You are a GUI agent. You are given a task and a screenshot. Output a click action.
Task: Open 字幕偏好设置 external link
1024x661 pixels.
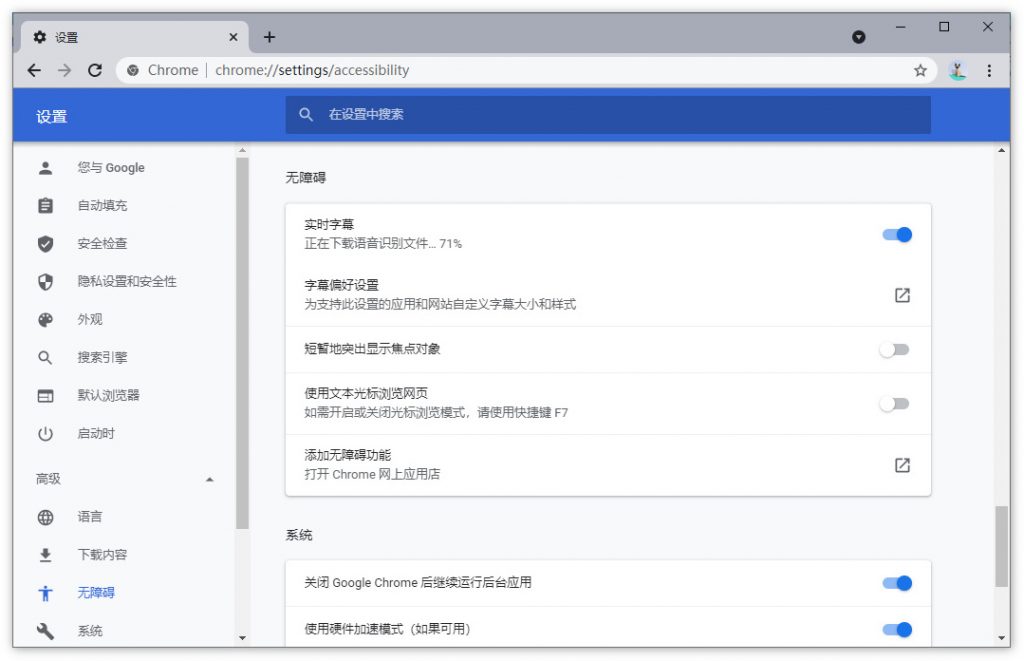[902, 295]
